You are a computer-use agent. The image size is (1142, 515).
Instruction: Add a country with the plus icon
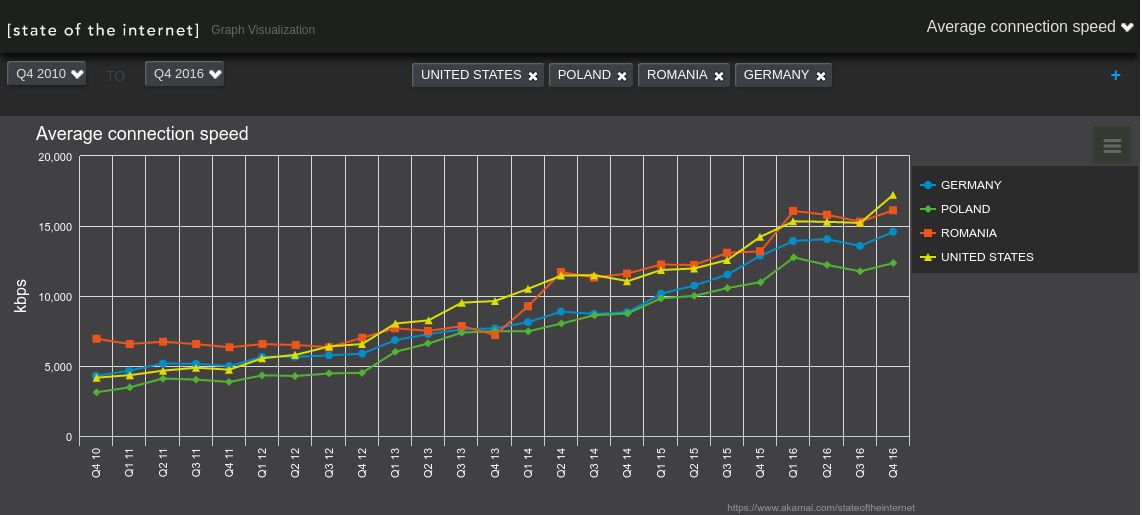[x=1115, y=75]
